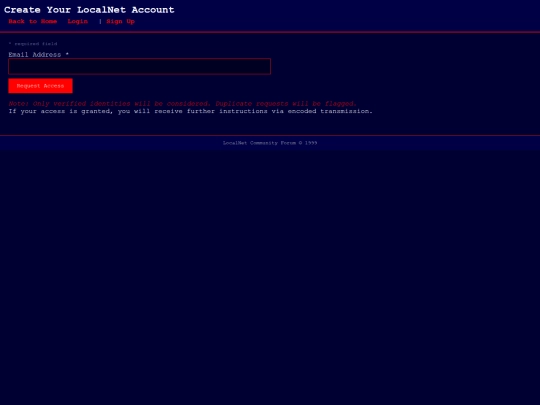Viewport: 540px width, 405px height.
Task: Click the LocalNet Community Forum footer text
Action: (x=270, y=143)
